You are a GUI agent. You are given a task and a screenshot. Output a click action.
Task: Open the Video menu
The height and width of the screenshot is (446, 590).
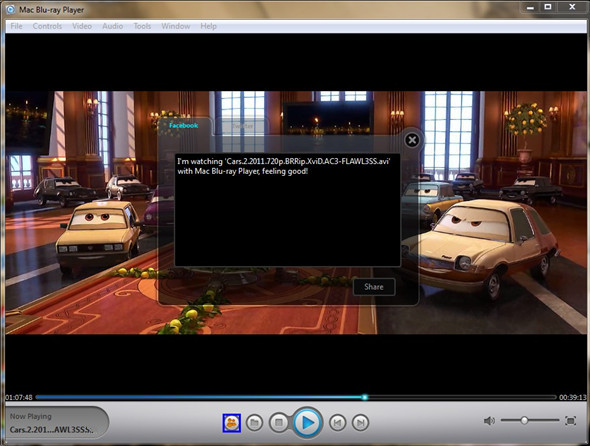[x=82, y=26]
